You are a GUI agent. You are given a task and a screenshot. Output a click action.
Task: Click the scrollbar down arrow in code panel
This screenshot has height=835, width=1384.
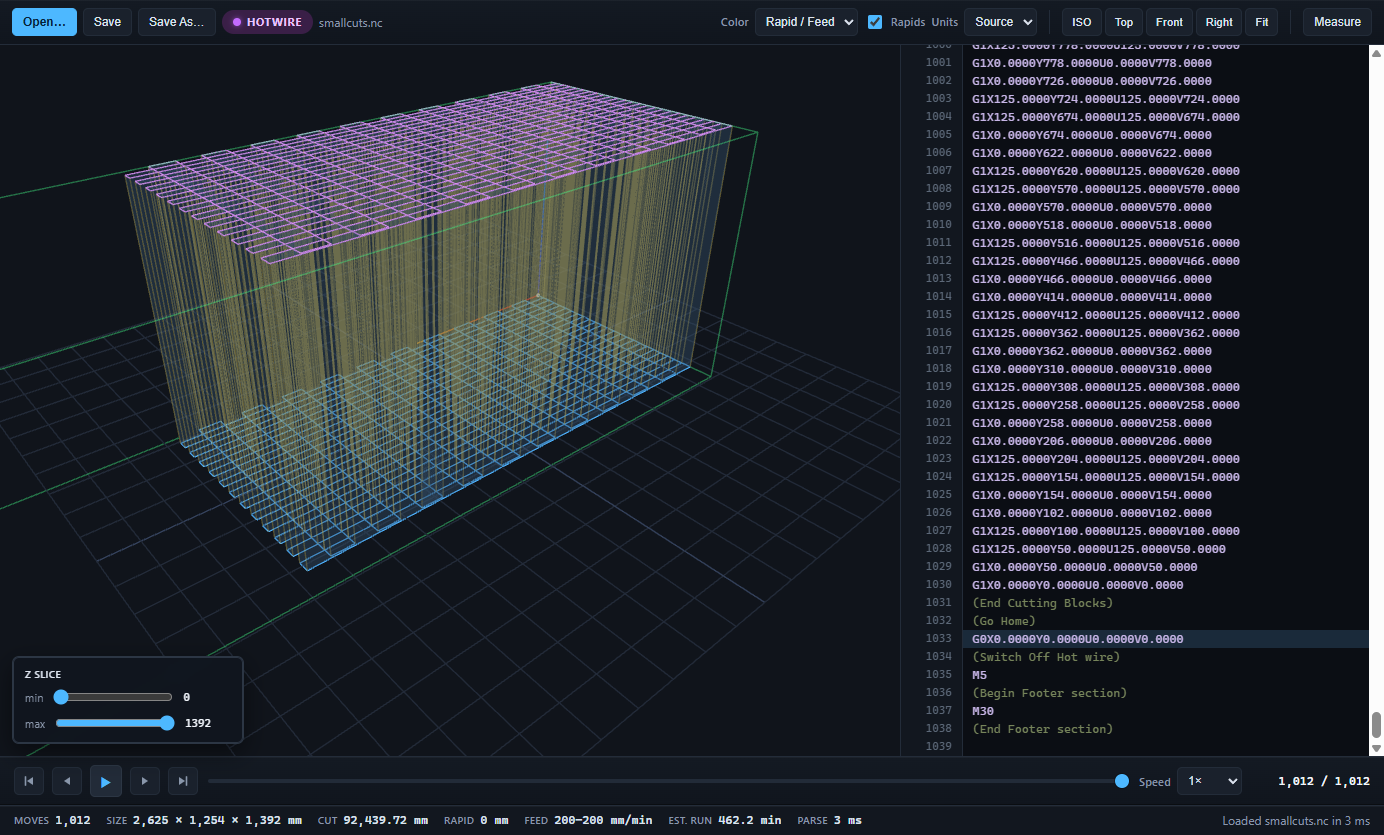pos(1376,748)
